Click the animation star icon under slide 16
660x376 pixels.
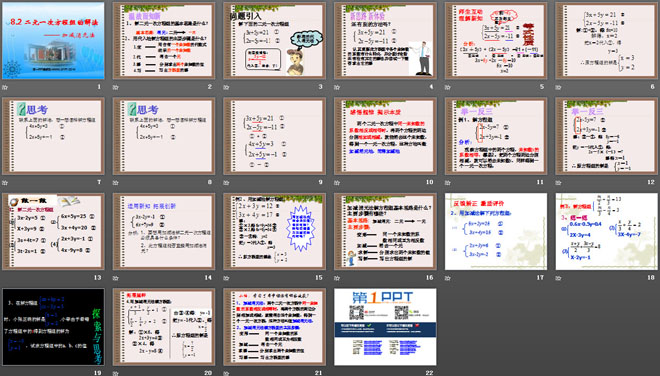[x=337, y=278]
